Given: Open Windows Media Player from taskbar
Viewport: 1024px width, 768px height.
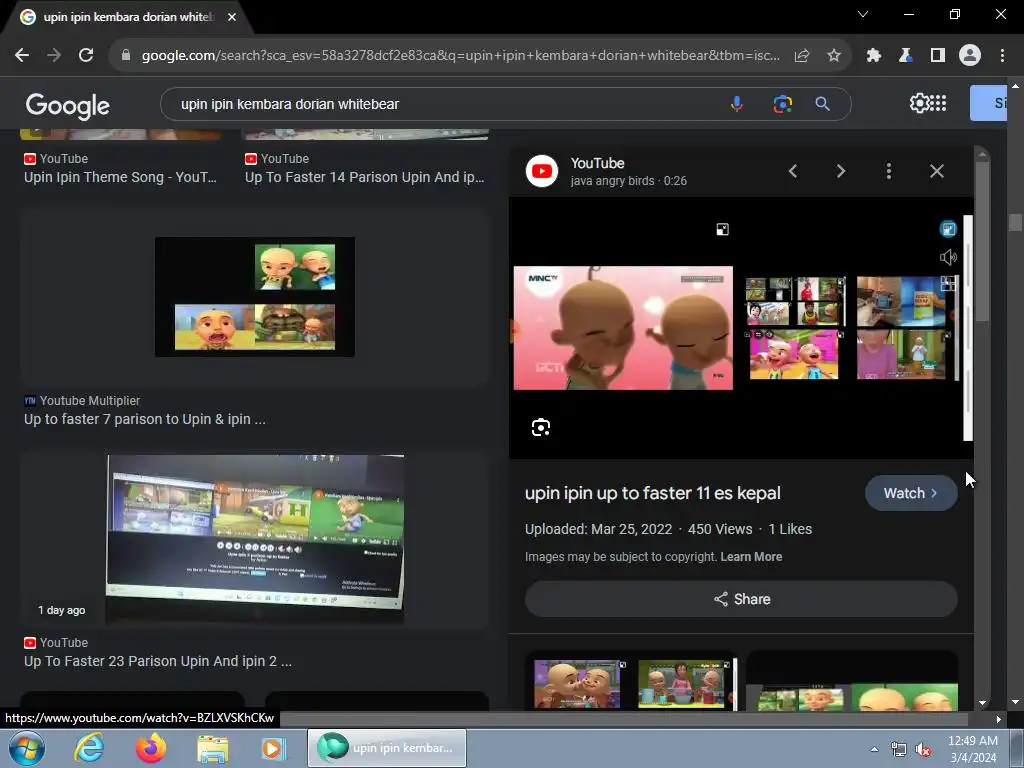Looking at the screenshot, I should point(274,748).
